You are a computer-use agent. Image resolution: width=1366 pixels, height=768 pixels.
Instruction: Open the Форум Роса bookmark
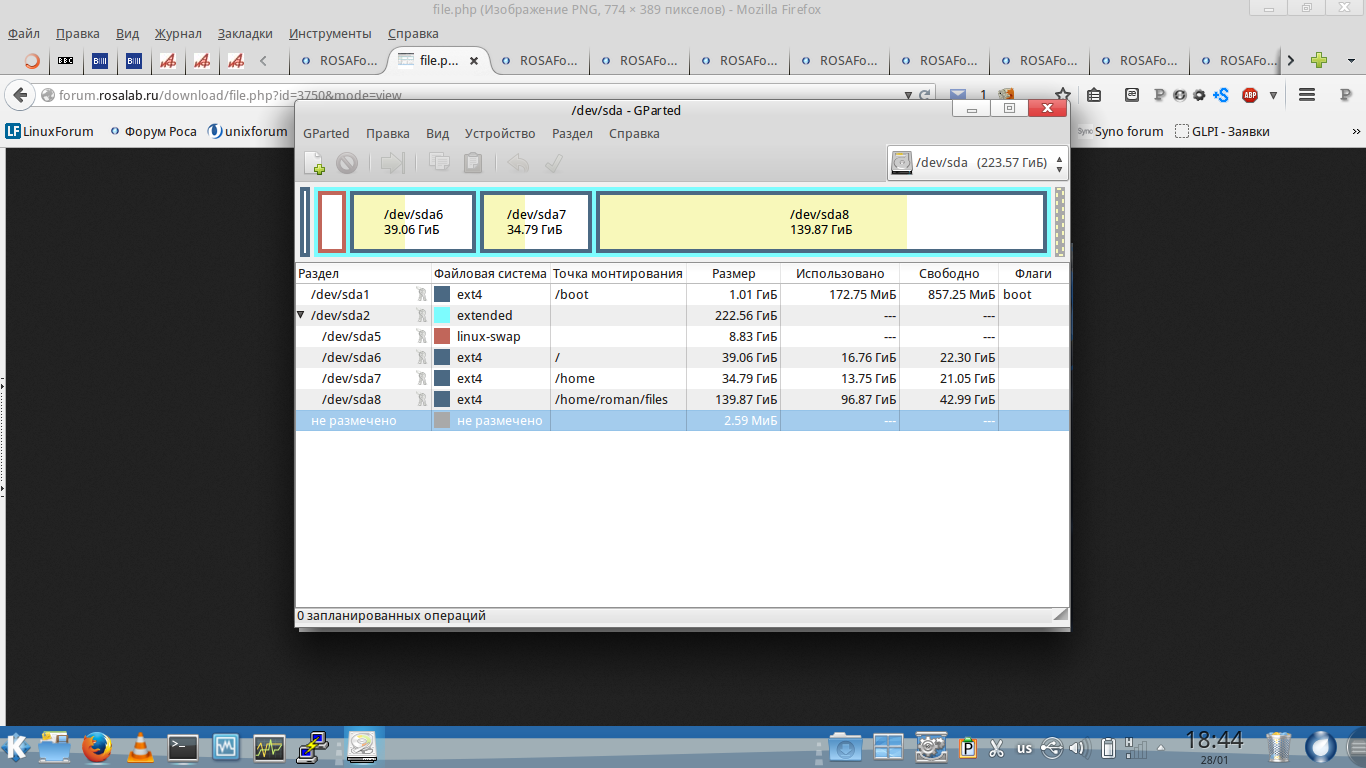tap(153, 131)
